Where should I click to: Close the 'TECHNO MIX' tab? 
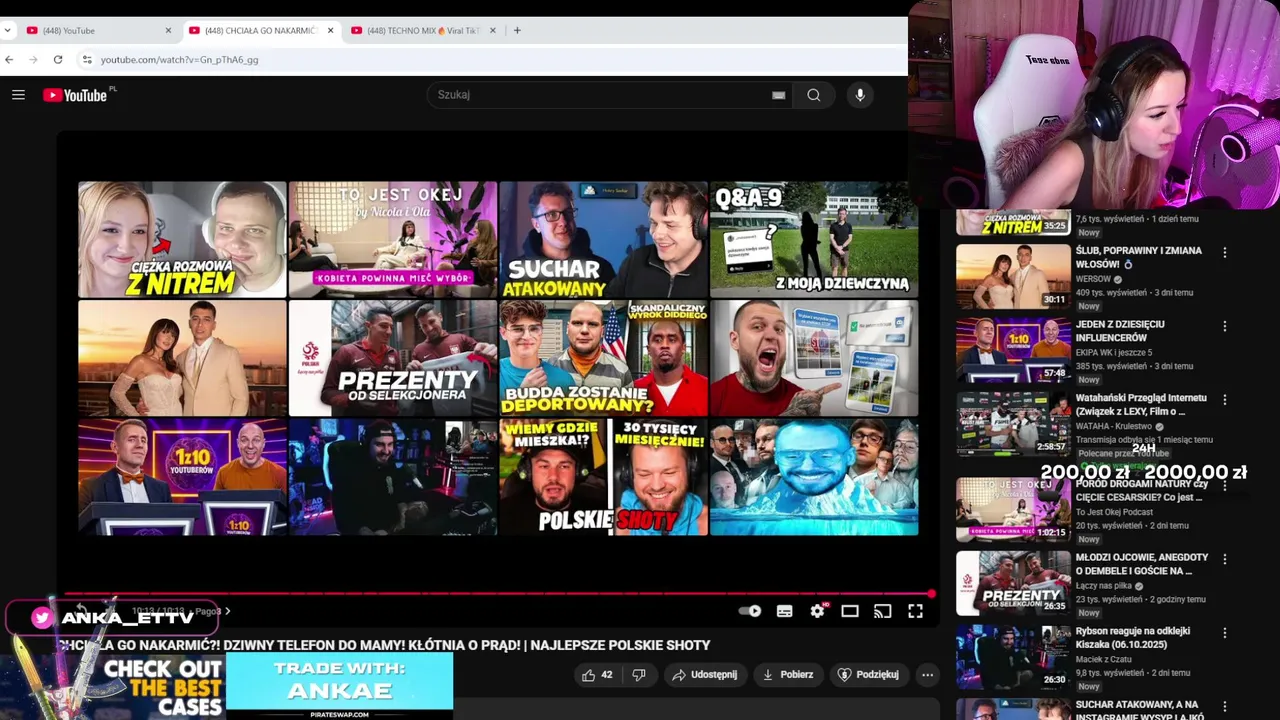point(492,30)
